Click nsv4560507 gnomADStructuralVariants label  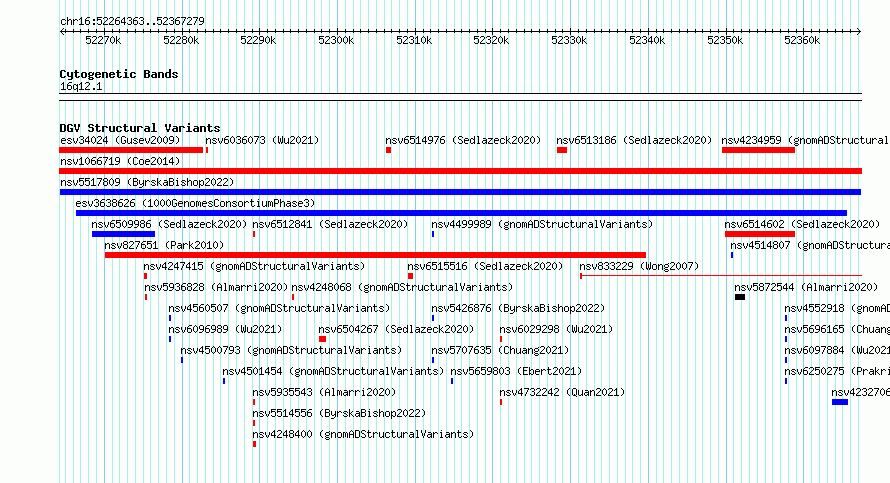point(279,308)
